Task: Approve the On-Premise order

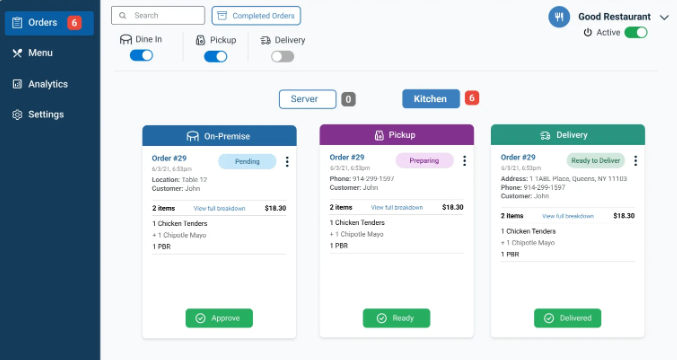Action: [219, 318]
